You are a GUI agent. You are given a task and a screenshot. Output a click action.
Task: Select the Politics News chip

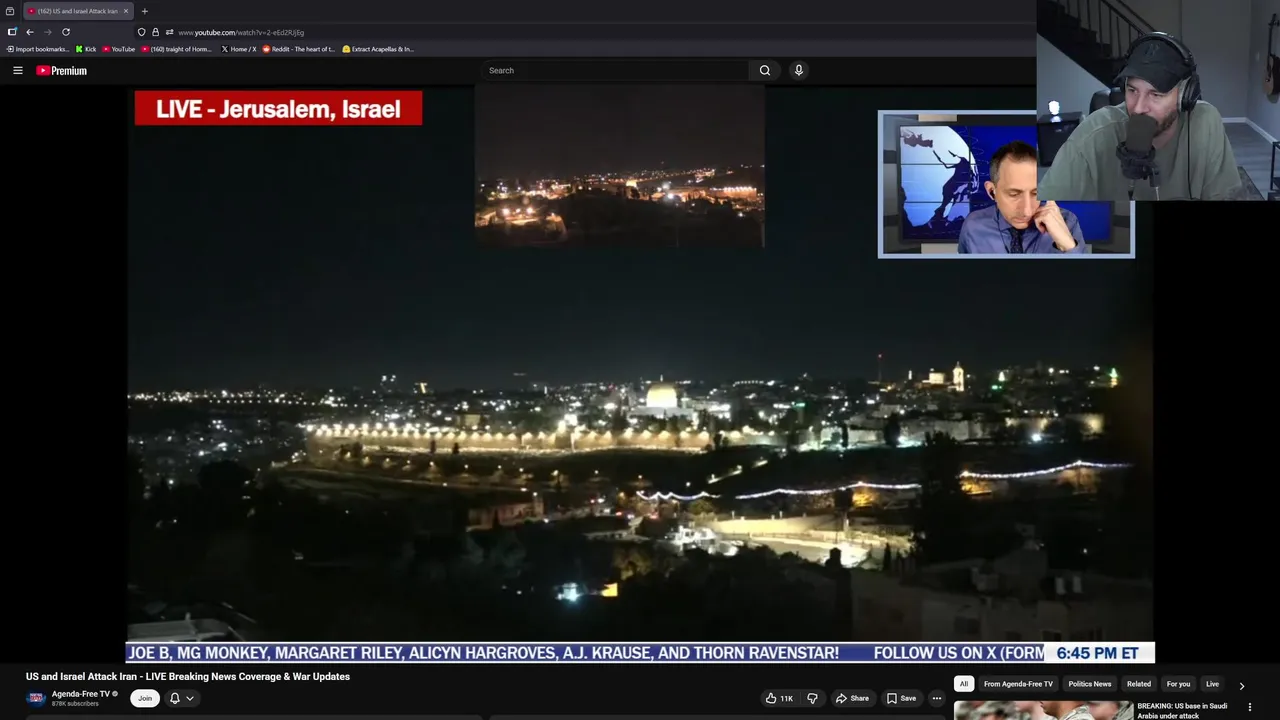click(x=1090, y=684)
